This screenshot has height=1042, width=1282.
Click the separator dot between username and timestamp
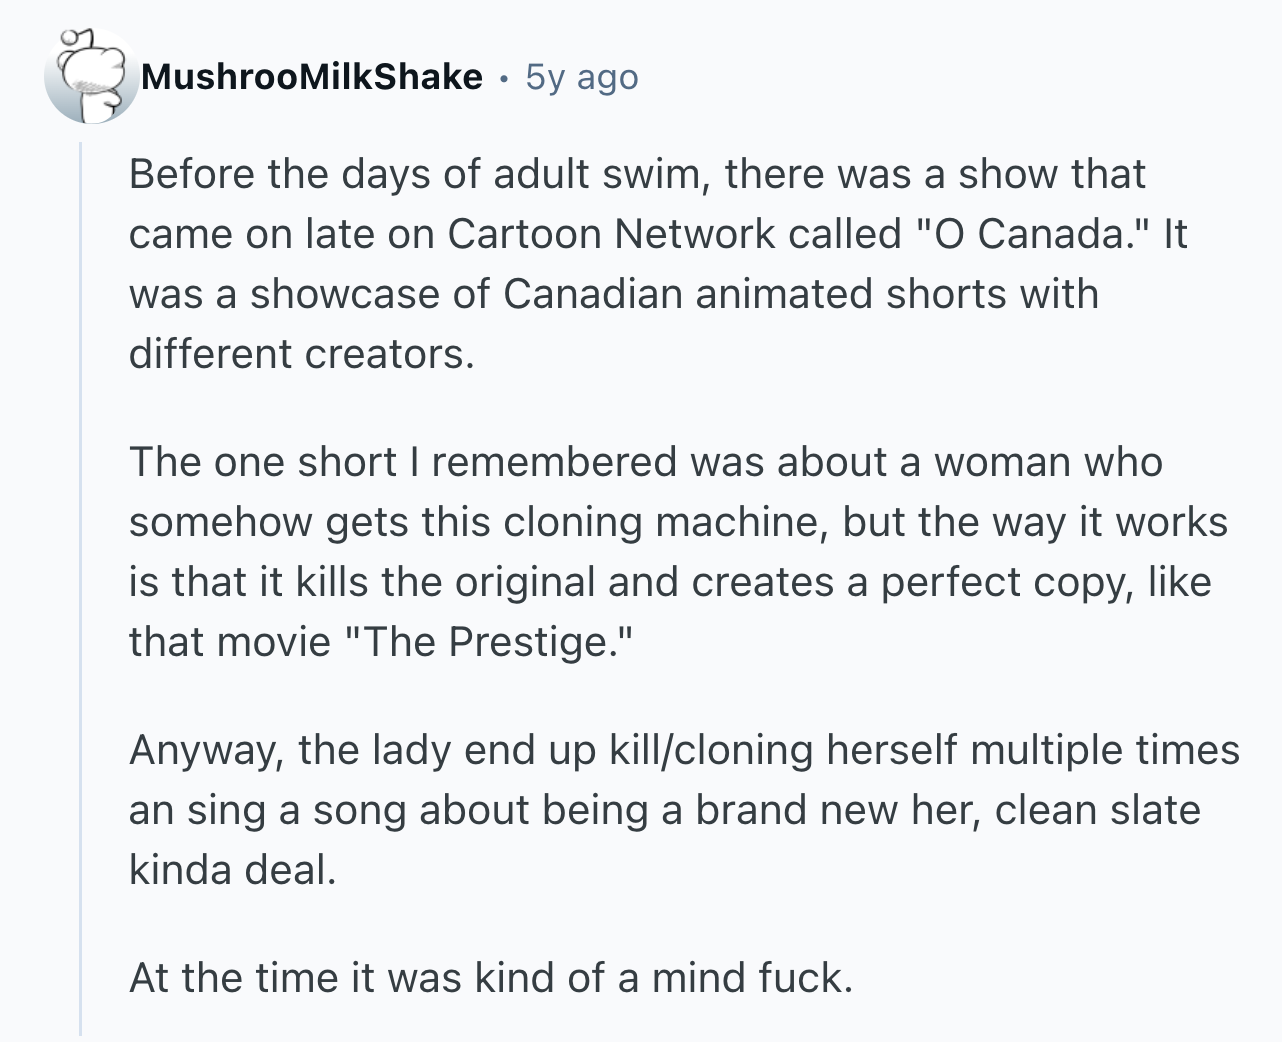[x=505, y=78]
